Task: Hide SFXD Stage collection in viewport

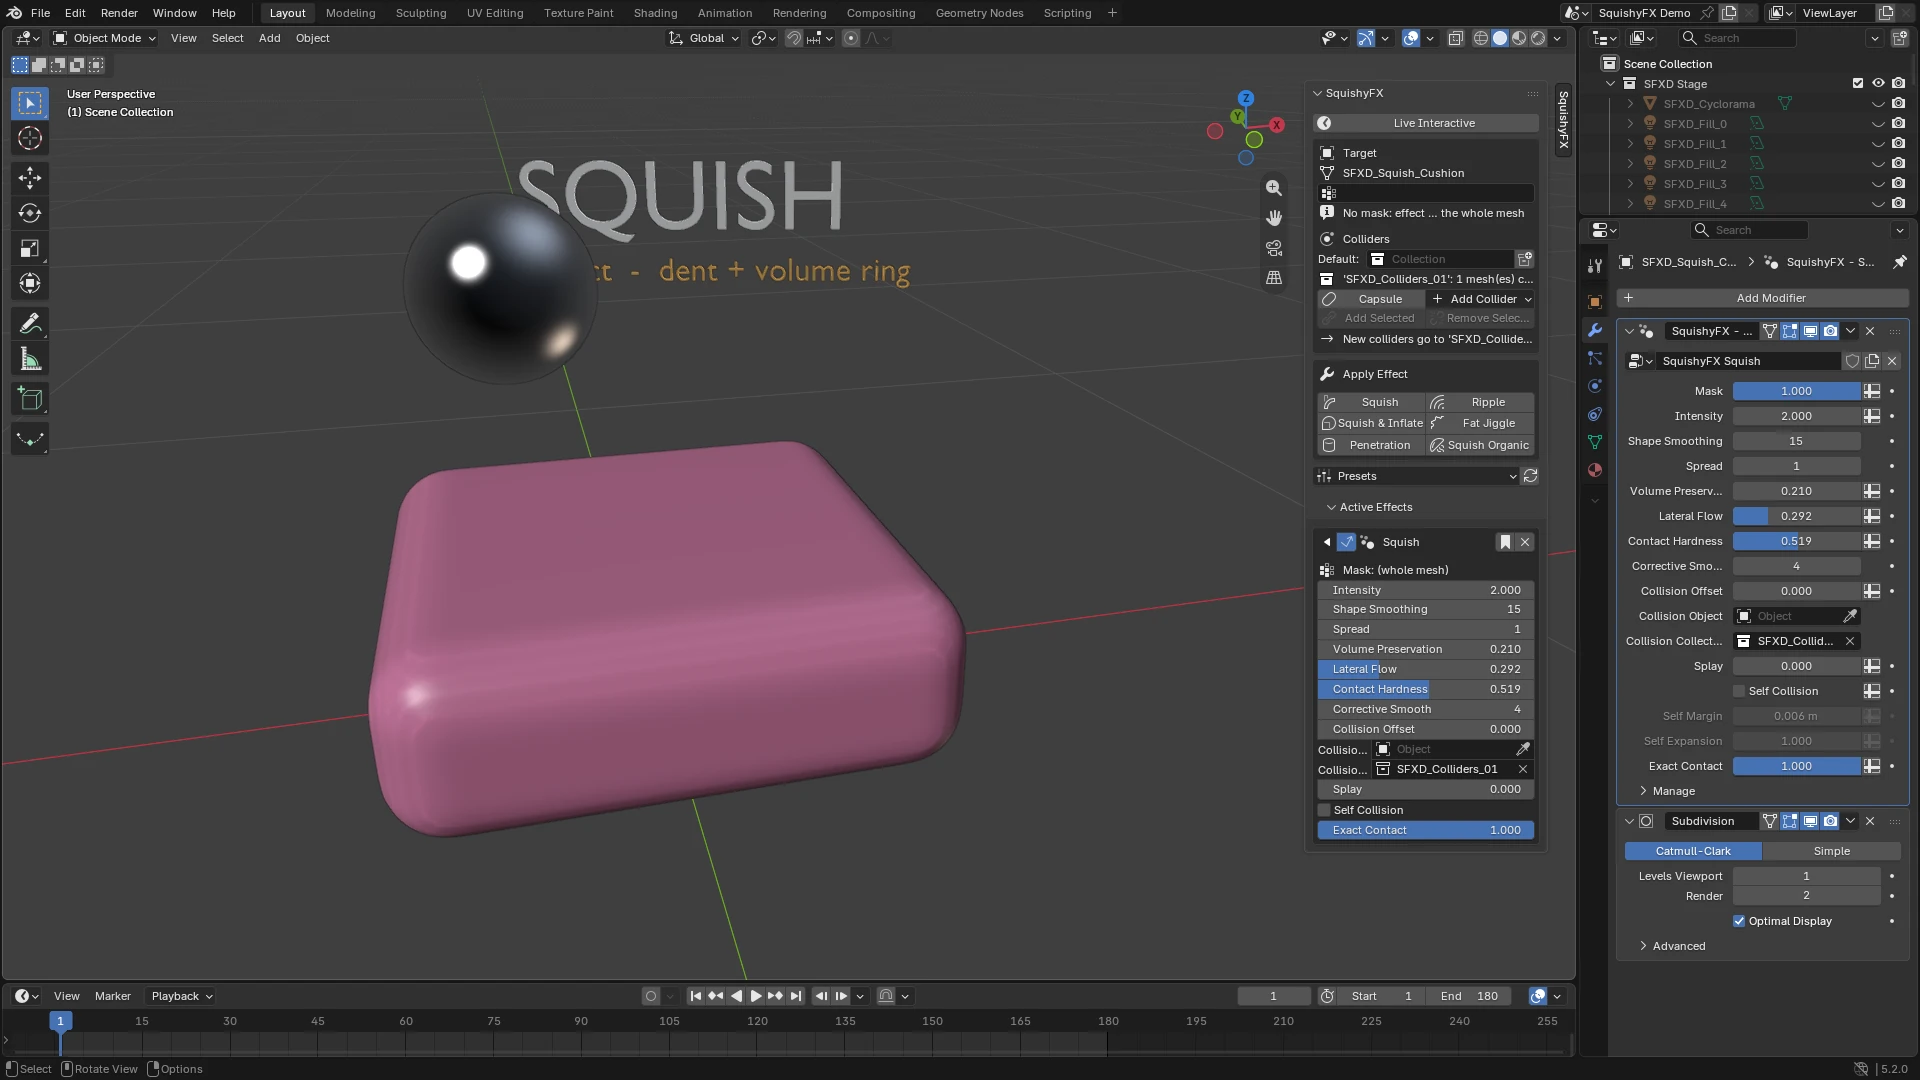Action: coord(1878,84)
